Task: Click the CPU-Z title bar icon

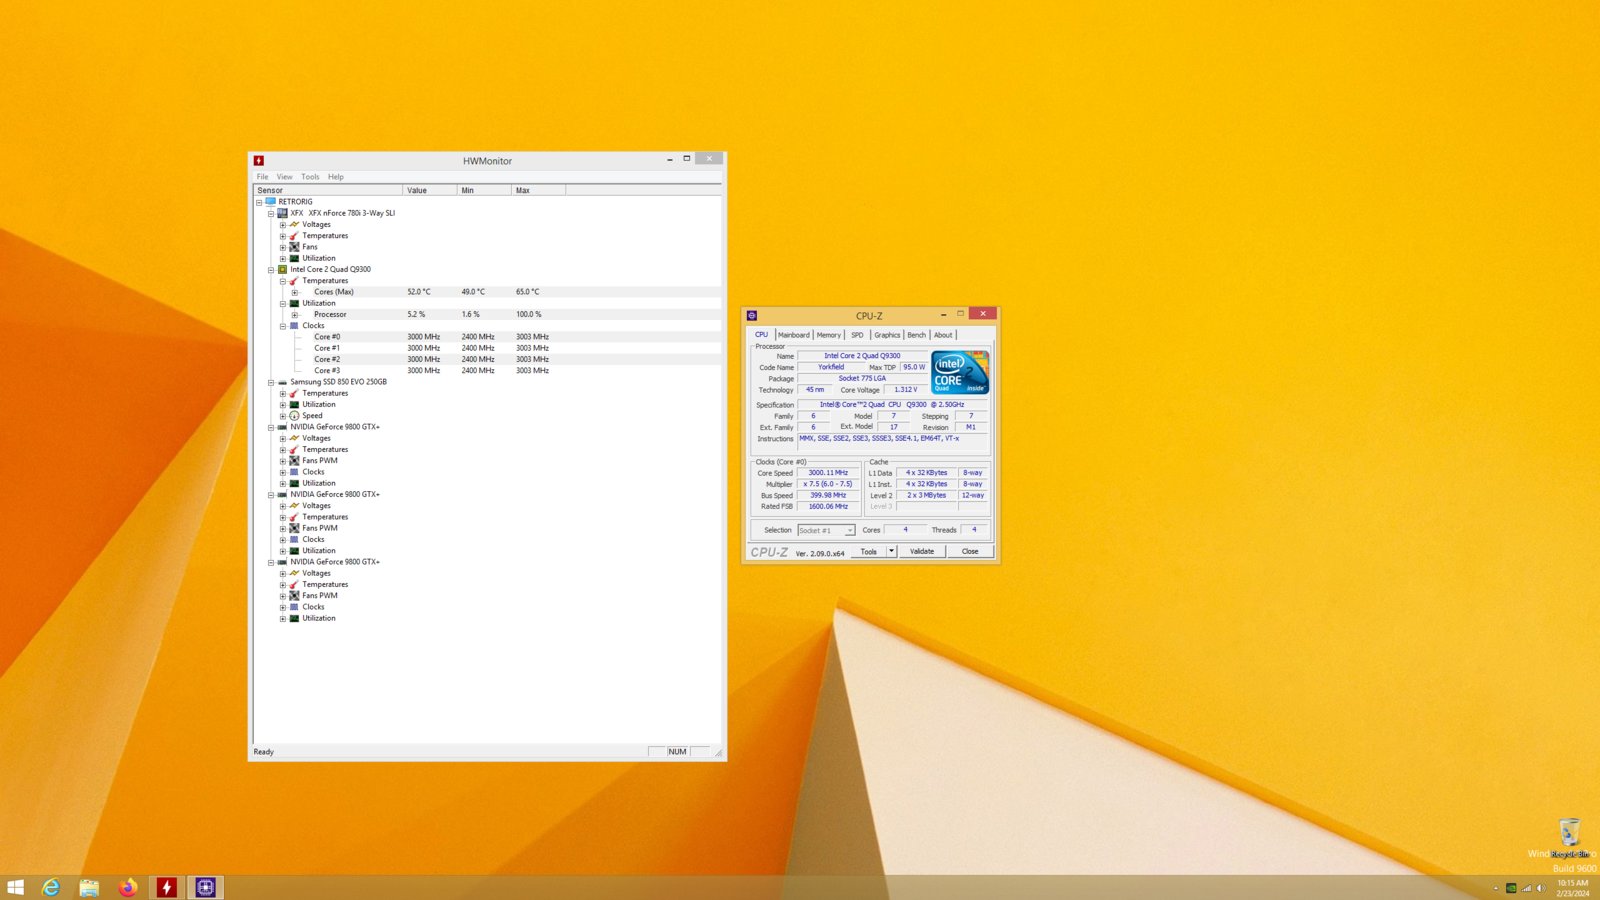Action: coord(752,315)
